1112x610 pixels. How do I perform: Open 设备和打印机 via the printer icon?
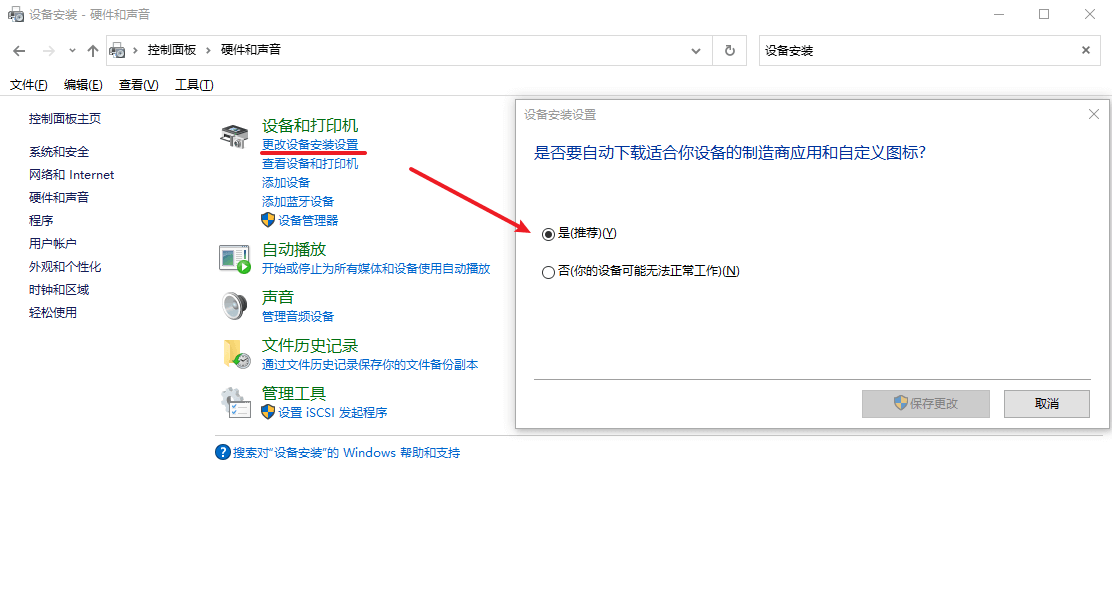[234, 135]
